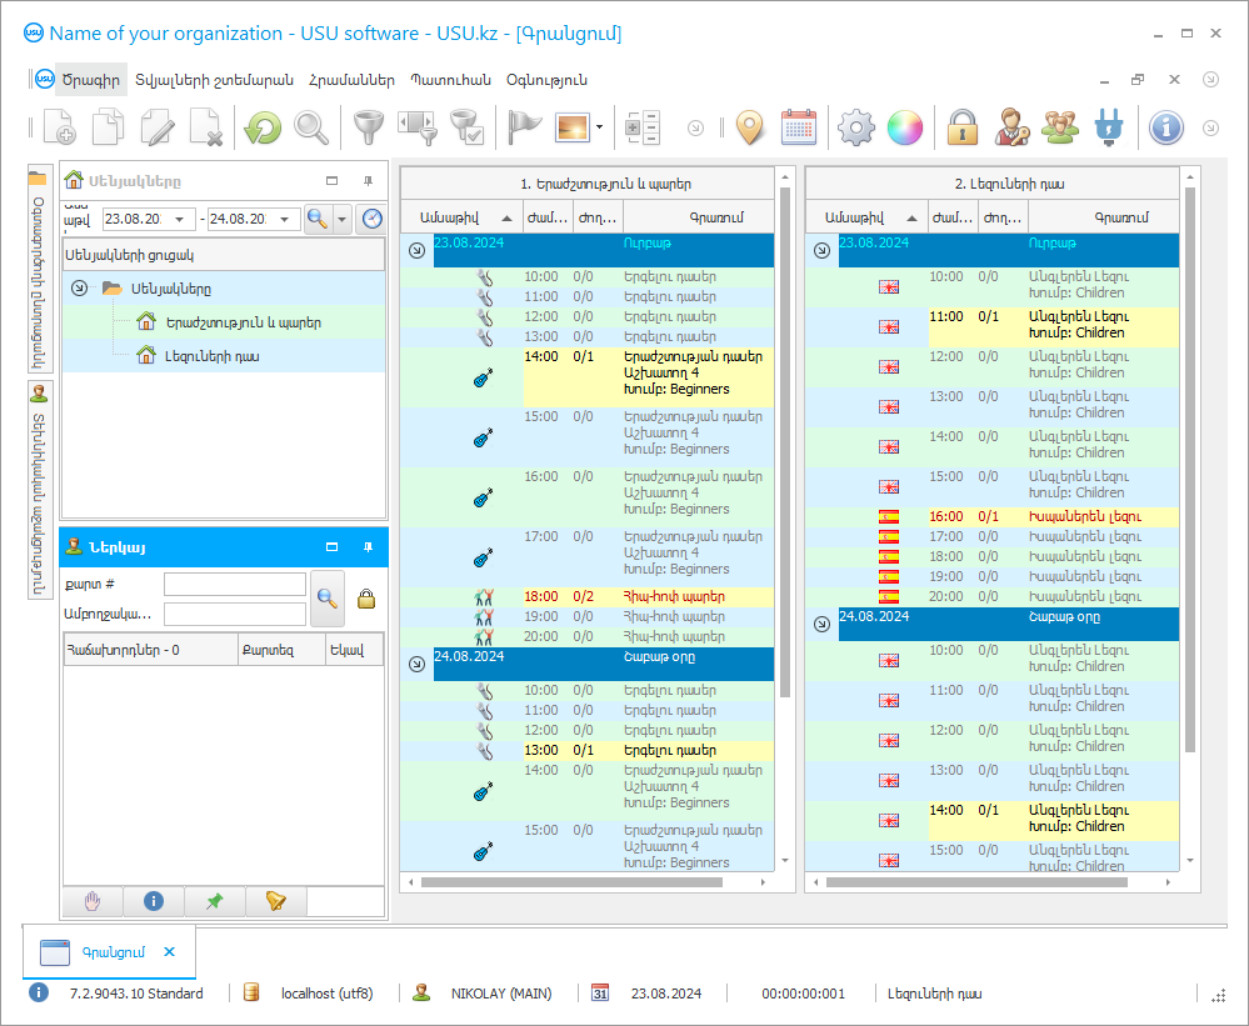
Task: Collapse the 24.08.2024 group in language schedule
Action: coord(822,624)
